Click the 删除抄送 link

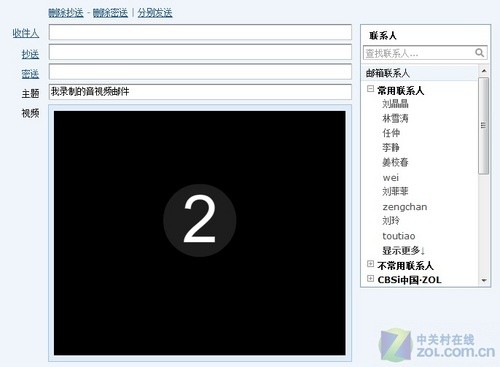pos(66,13)
